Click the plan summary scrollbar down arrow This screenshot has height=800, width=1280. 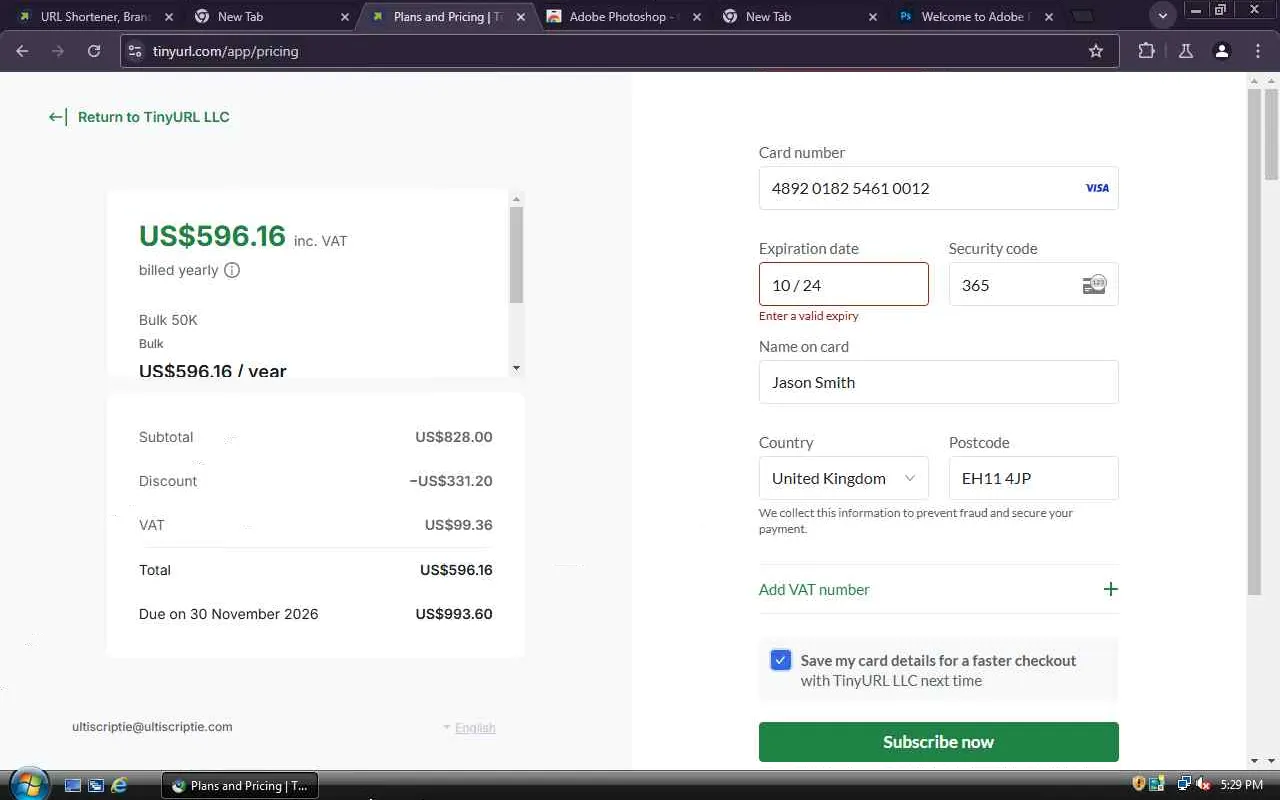coord(516,368)
